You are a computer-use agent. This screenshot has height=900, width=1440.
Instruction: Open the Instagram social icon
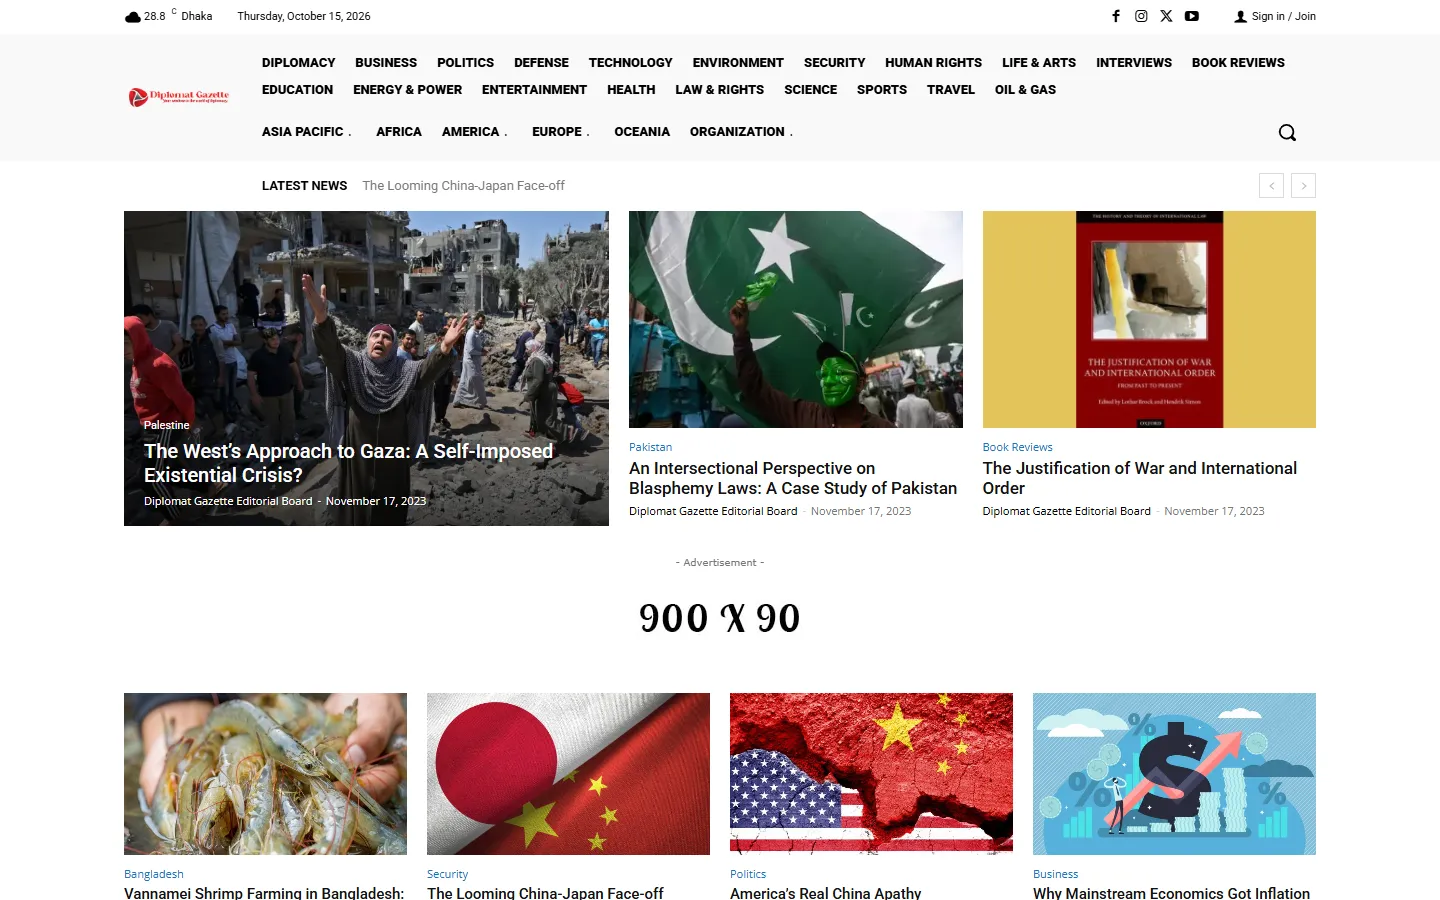pos(1141,16)
